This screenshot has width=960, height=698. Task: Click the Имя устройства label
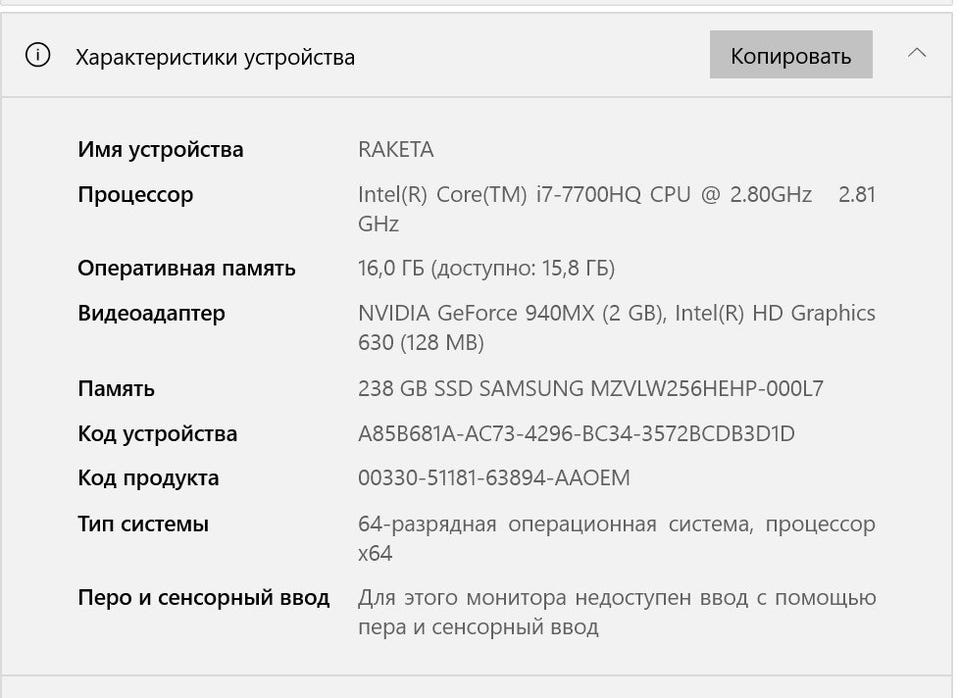coord(160,149)
